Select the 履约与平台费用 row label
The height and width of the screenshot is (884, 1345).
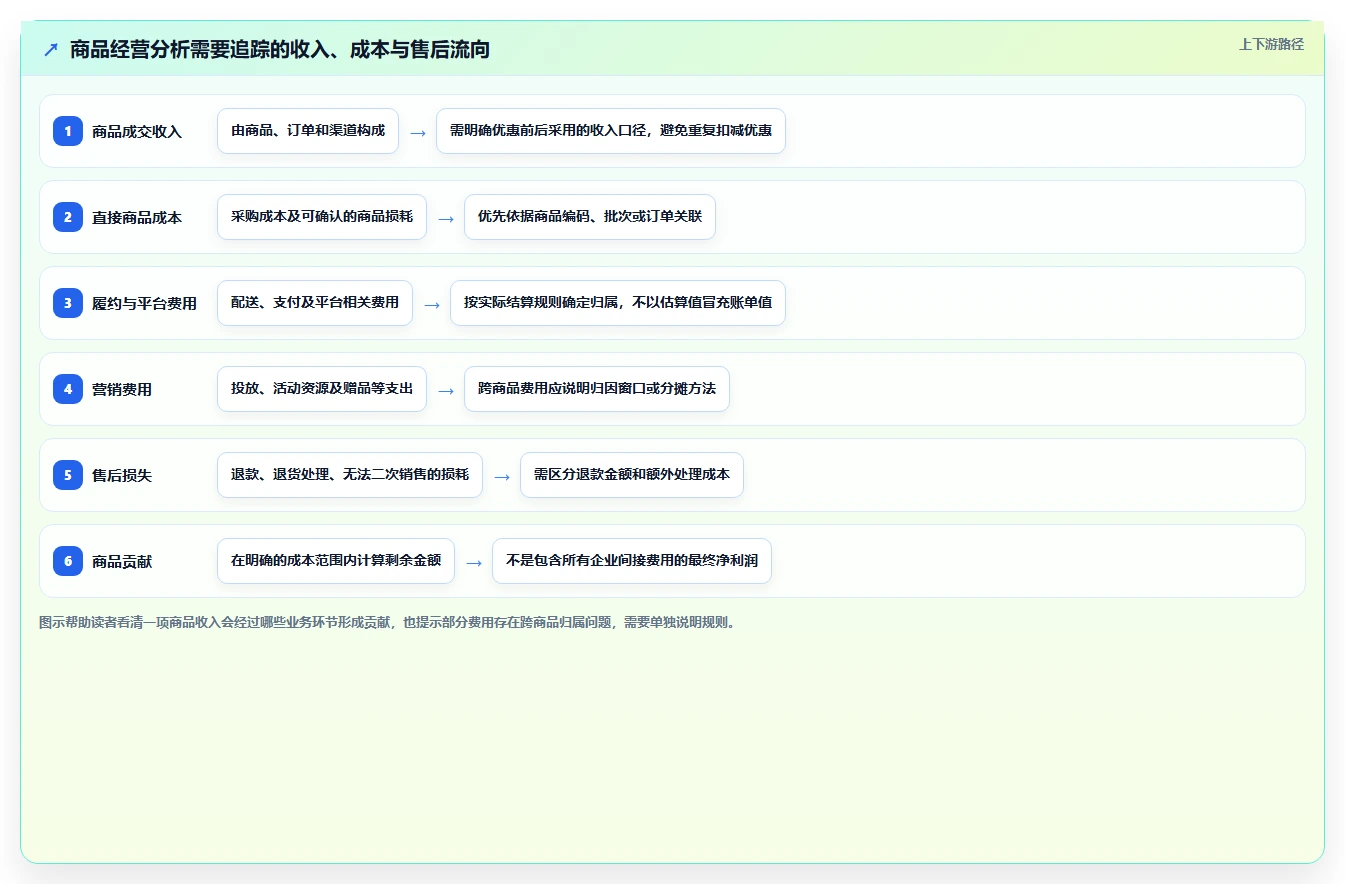[x=144, y=304]
